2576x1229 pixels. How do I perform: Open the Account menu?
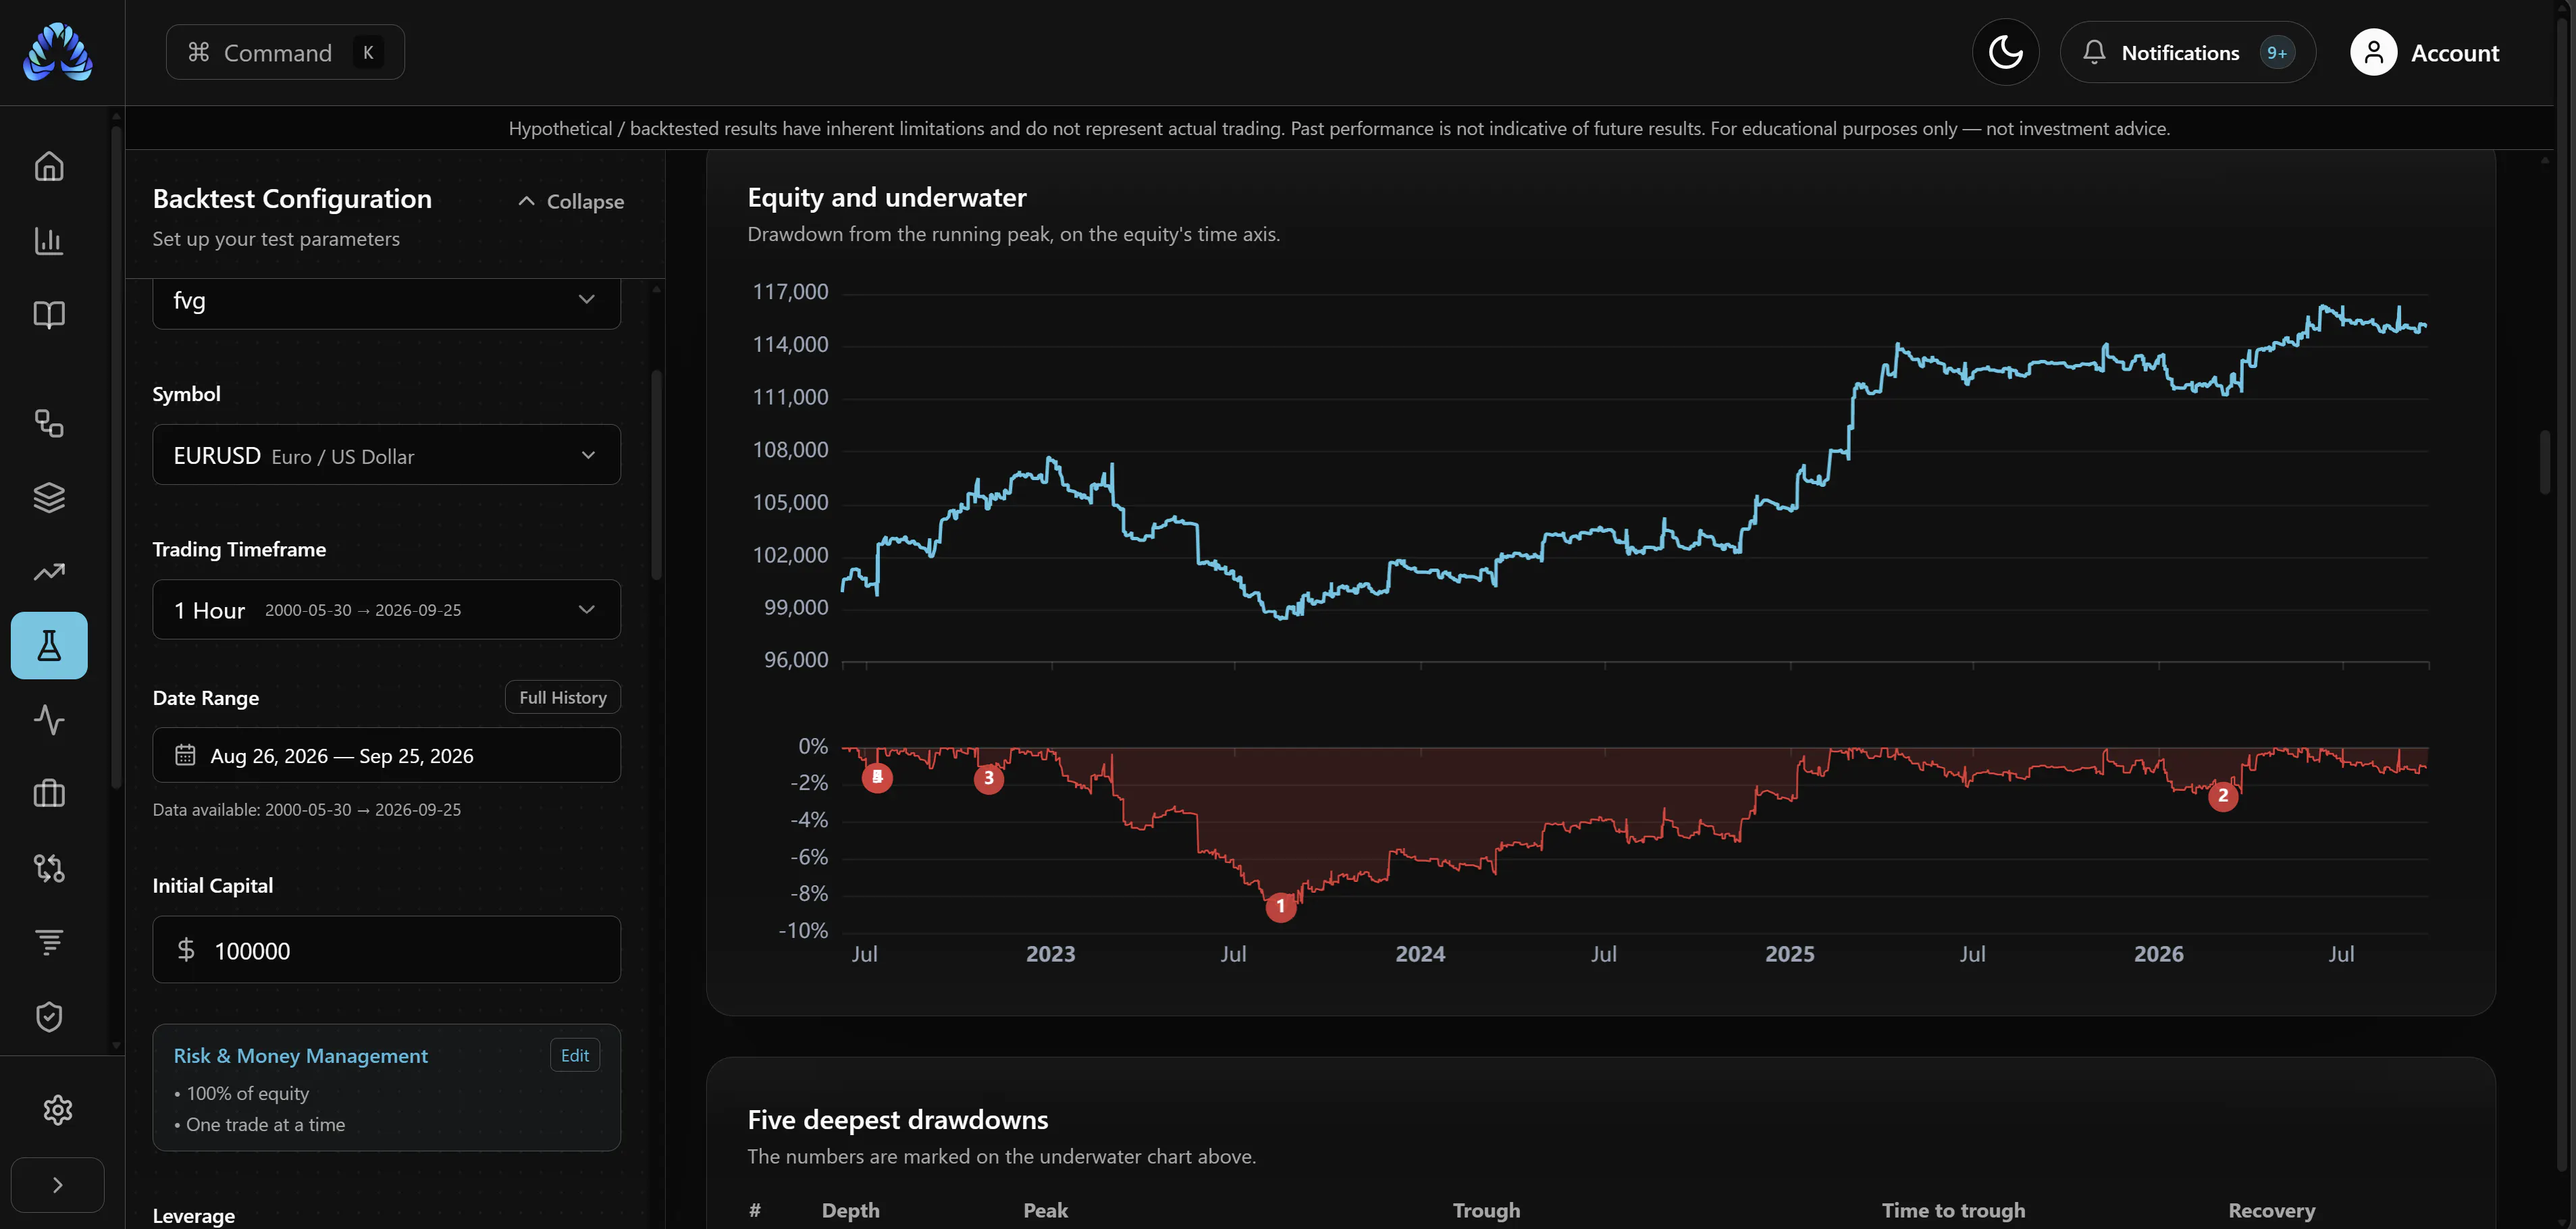pyautogui.click(x=2425, y=52)
